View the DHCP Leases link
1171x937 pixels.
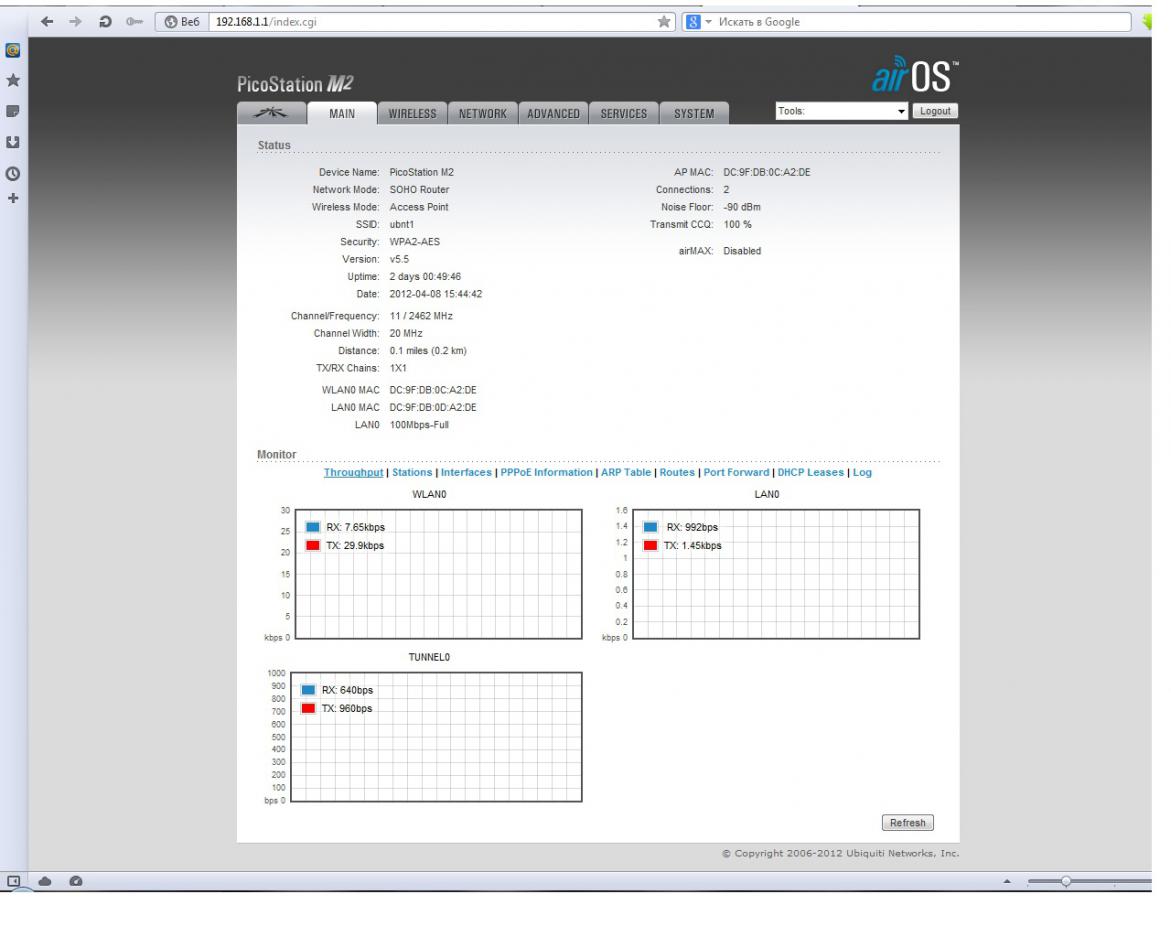(810, 473)
